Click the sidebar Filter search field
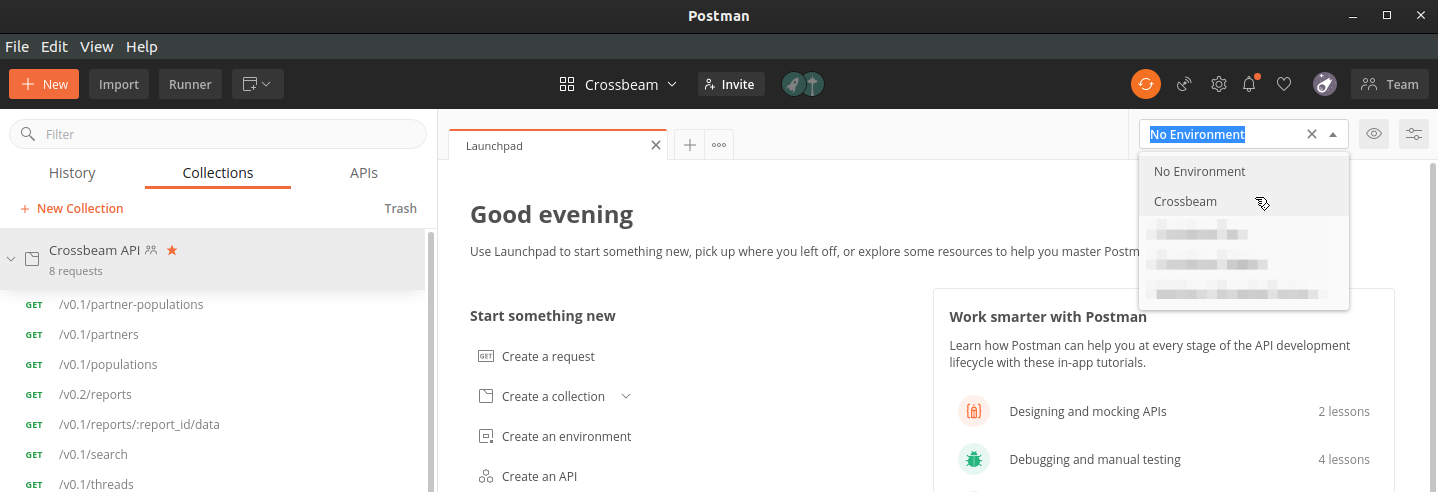Image resolution: width=1438 pixels, height=492 pixels. (218, 134)
